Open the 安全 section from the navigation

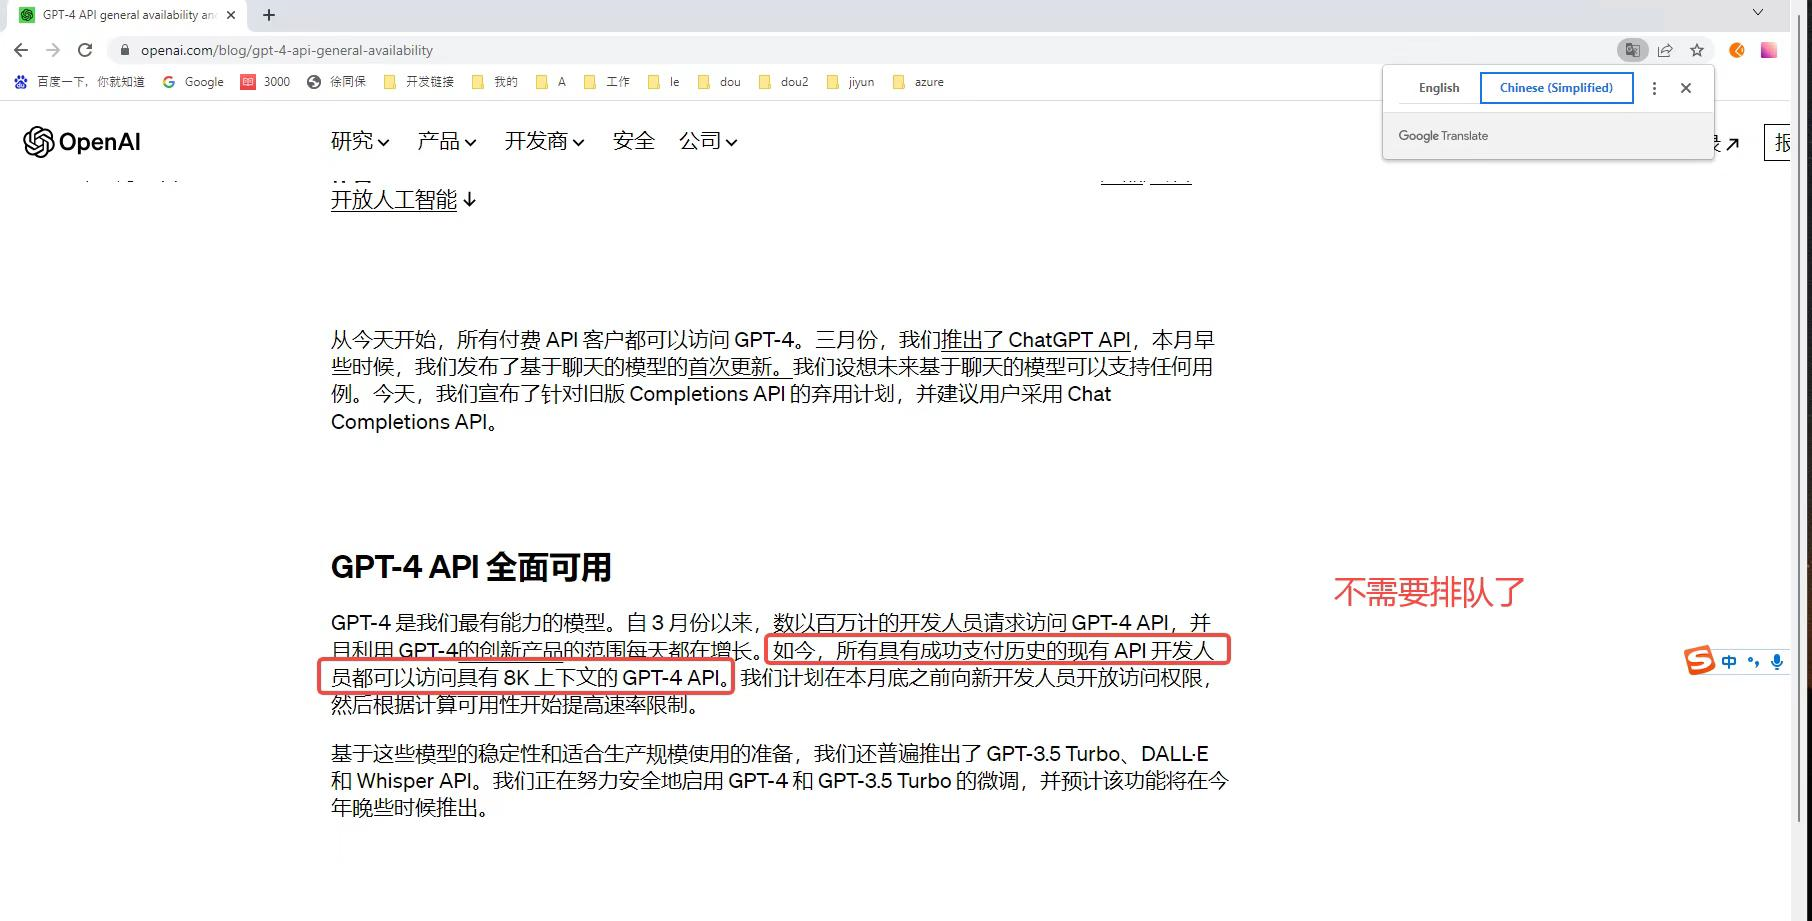633,141
